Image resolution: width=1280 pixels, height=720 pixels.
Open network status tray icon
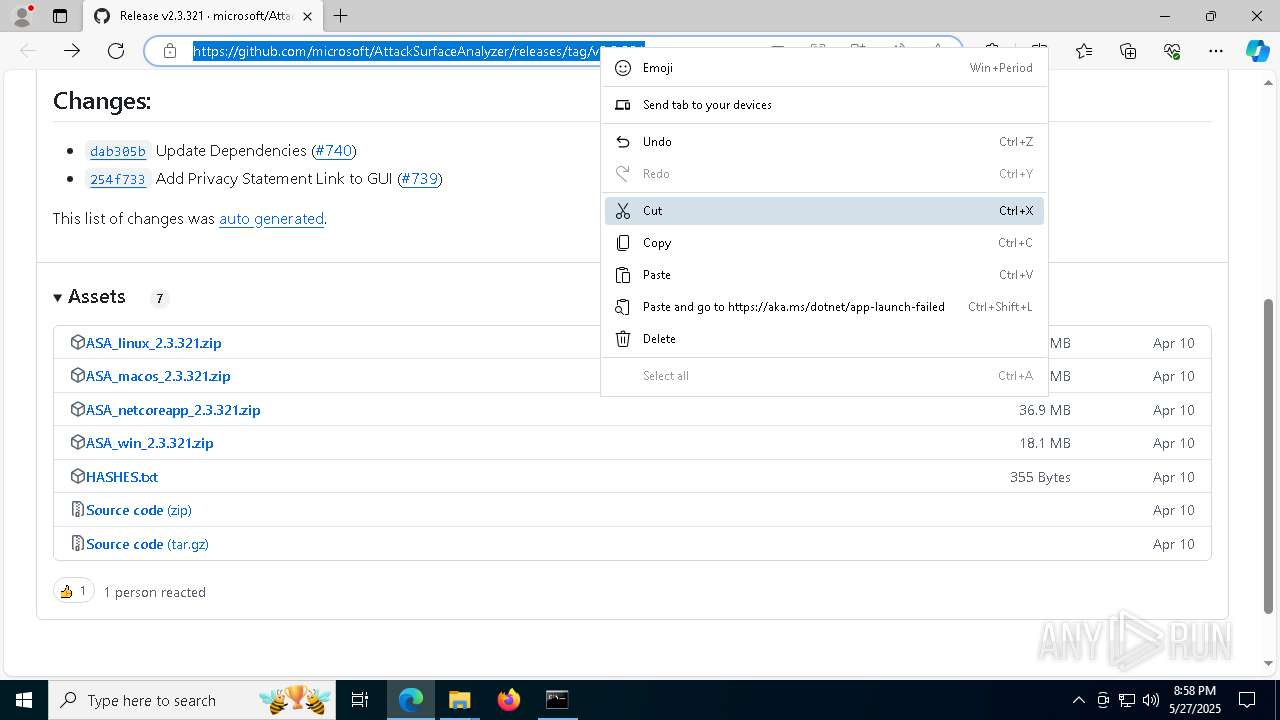[1127, 700]
